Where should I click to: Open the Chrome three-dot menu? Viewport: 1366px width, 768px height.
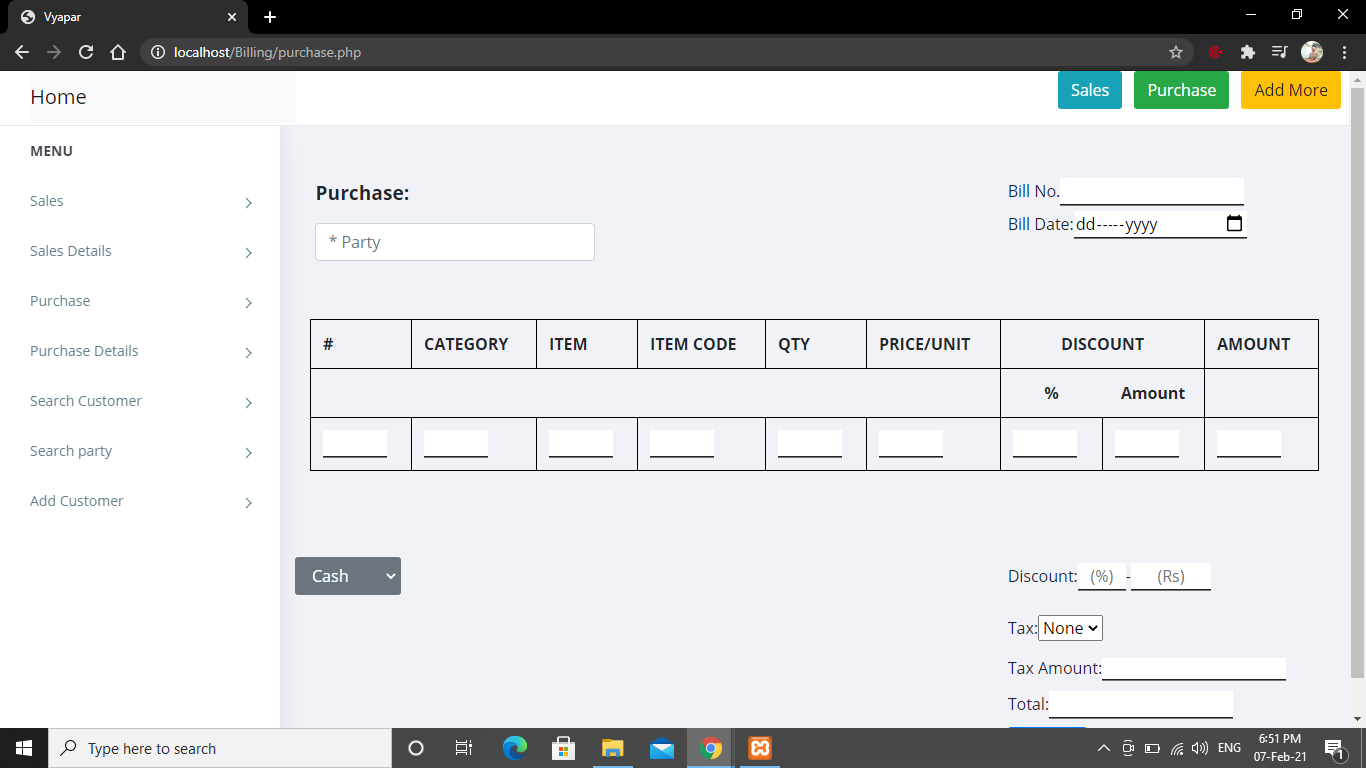(1345, 52)
